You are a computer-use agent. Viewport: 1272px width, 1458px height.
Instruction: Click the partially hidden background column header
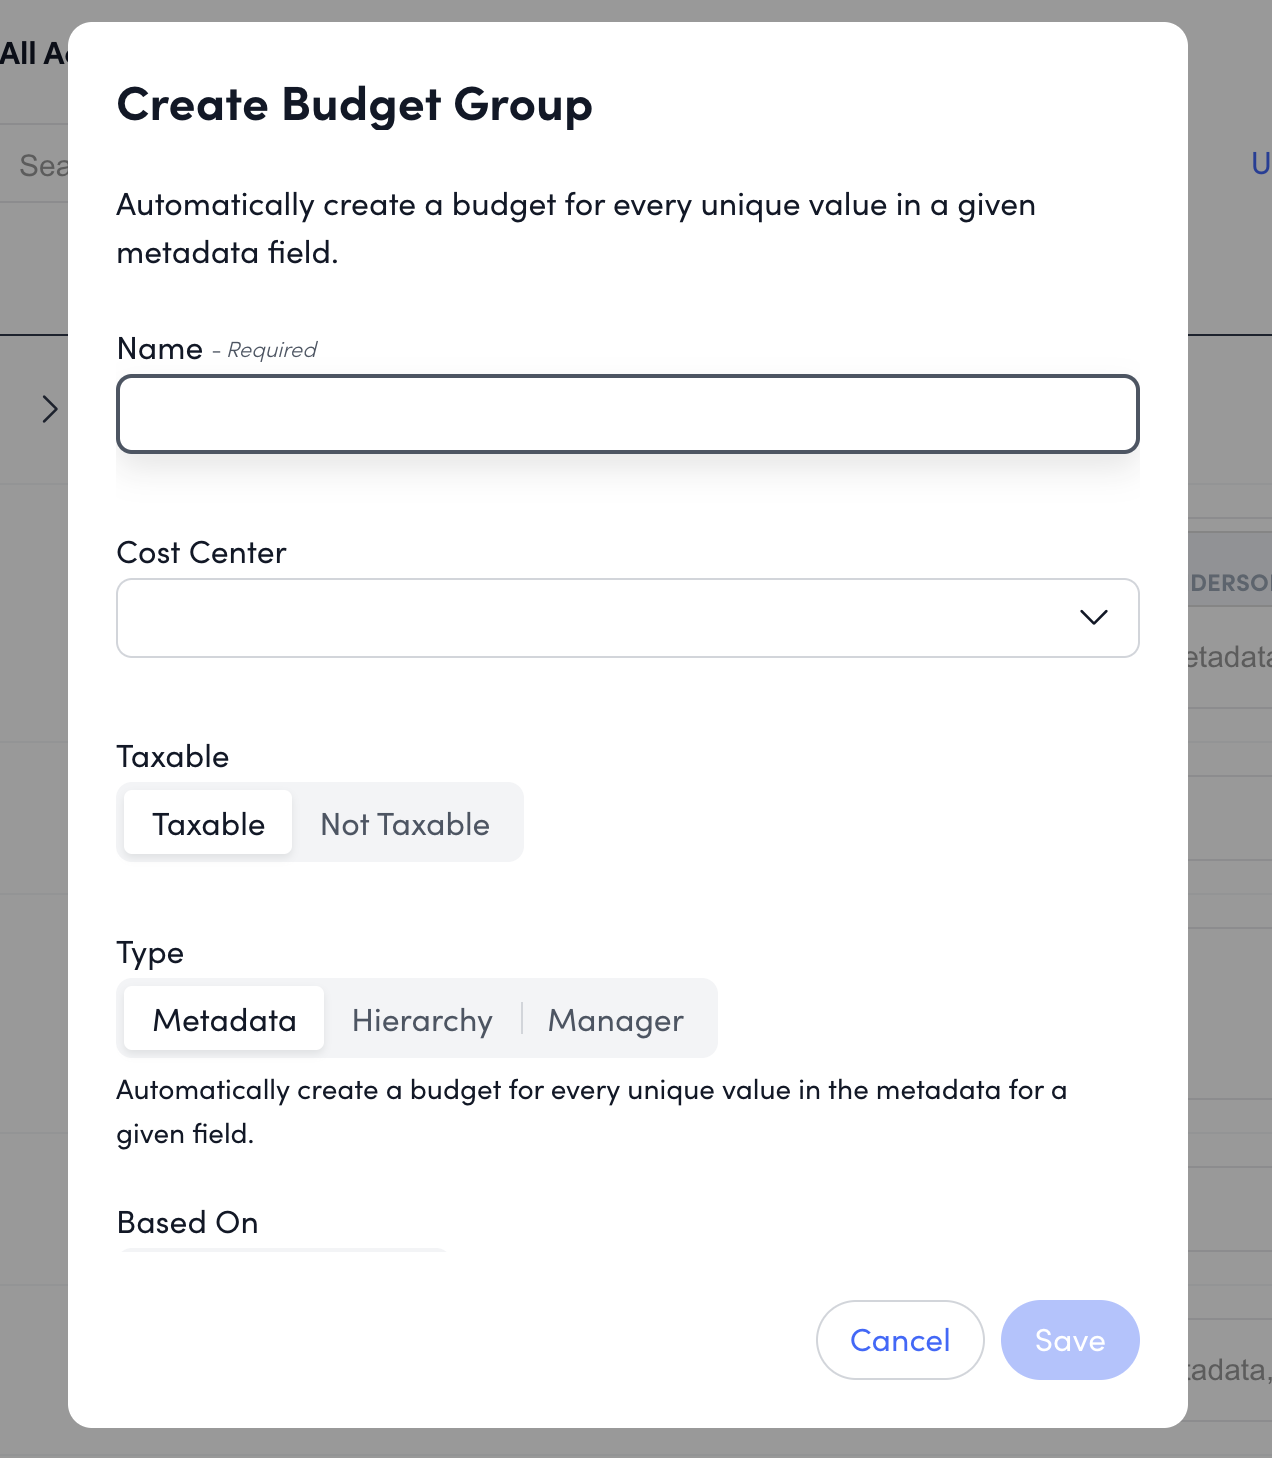click(x=1230, y=583)
